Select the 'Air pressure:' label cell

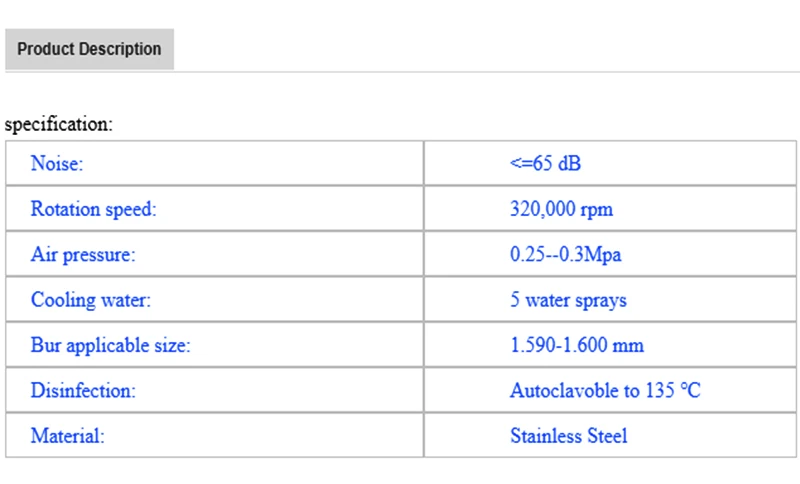pyautogui.click(x=82, y=255)
